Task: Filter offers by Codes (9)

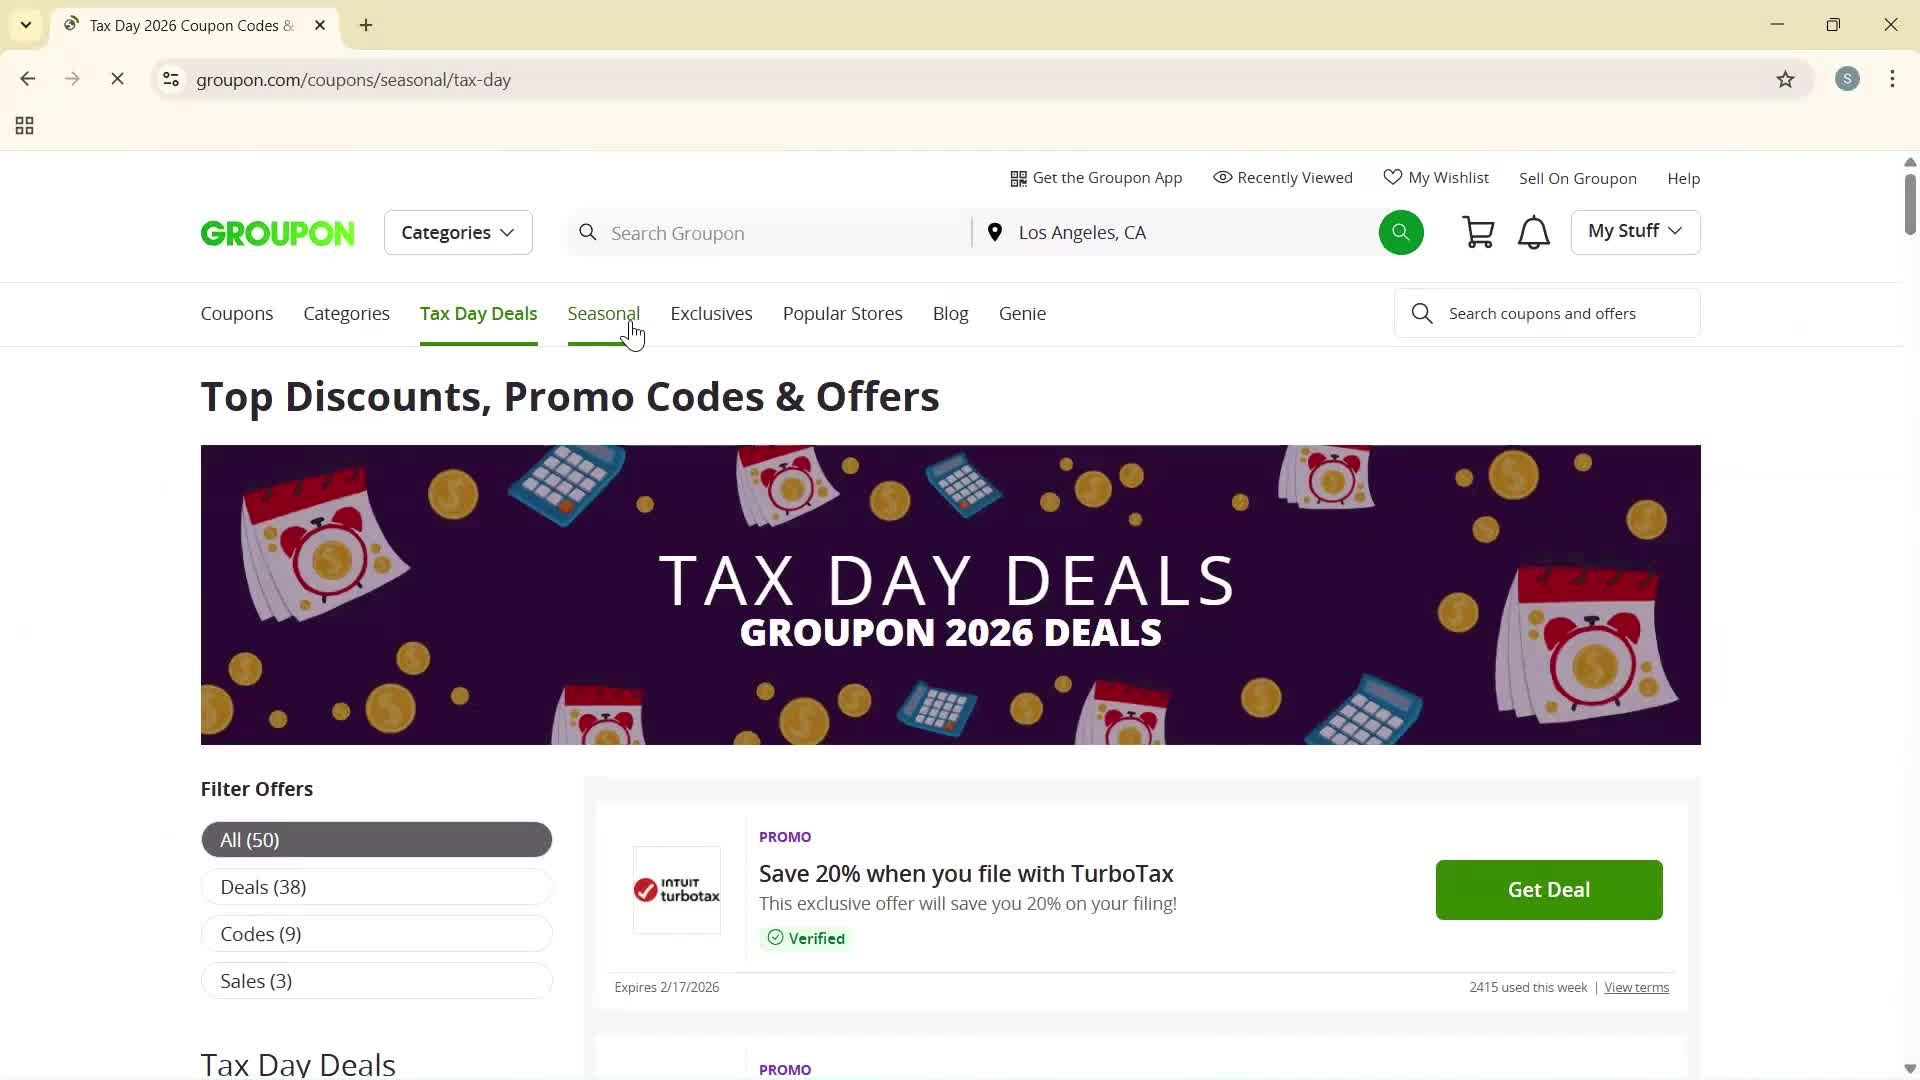Action: 376,934
